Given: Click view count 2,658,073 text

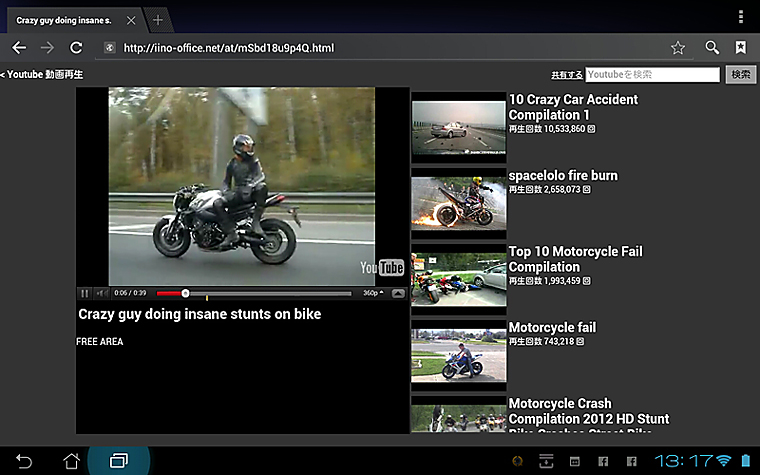Looking at the screenshot, I should coord(550,190).
